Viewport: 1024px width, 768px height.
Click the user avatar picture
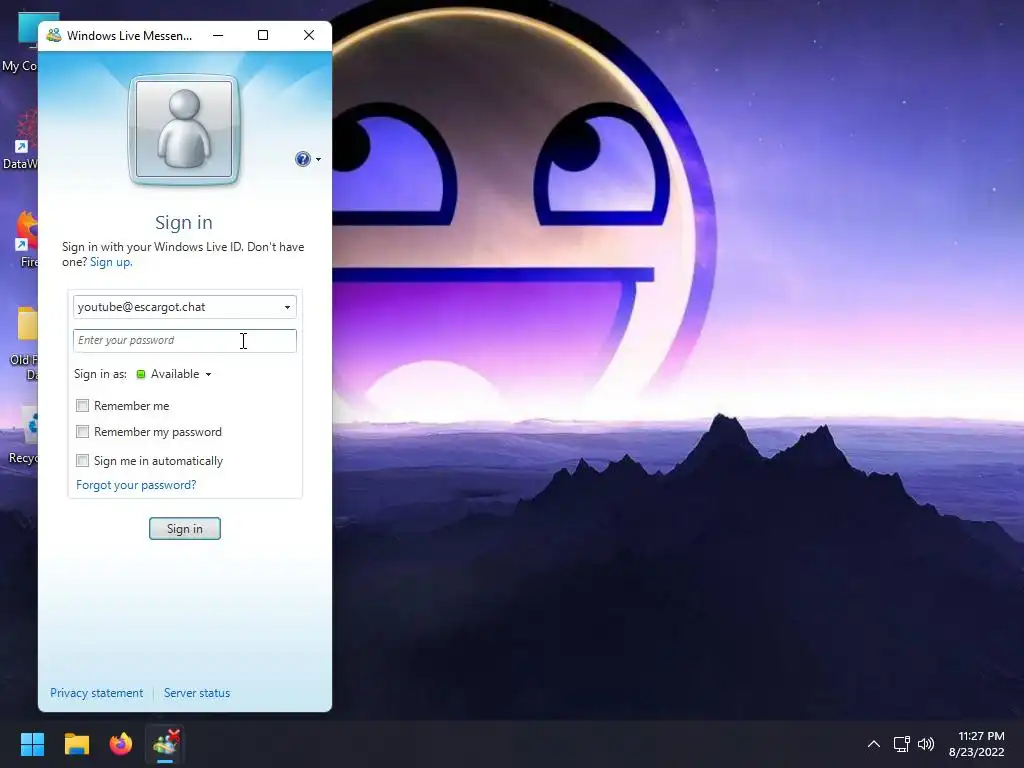pos(184,129)
